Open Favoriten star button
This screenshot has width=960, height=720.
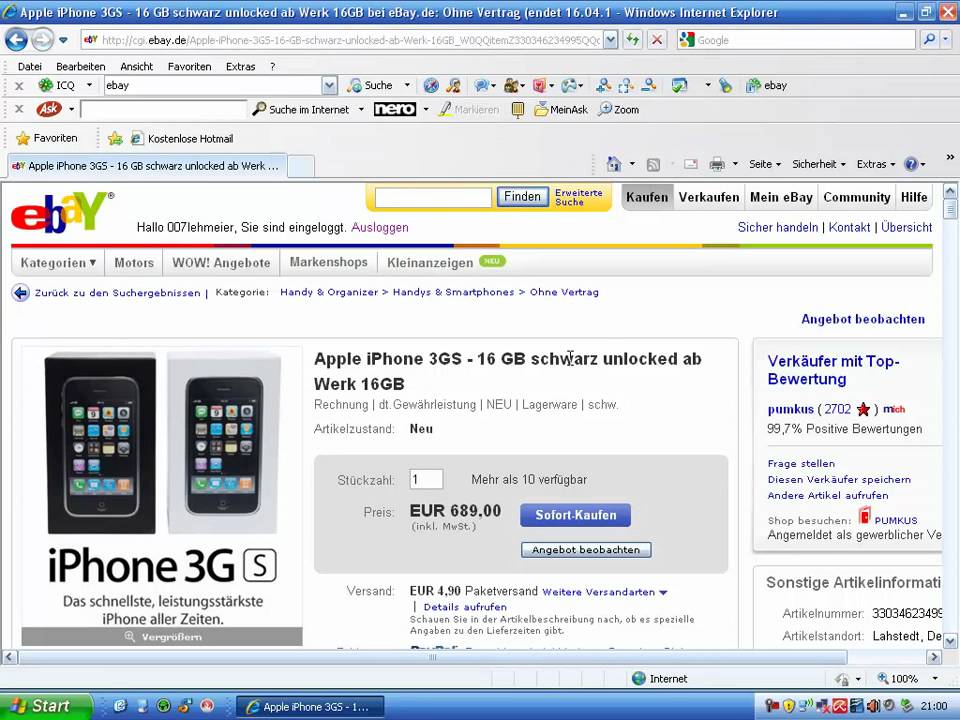[x=47, y=138]
